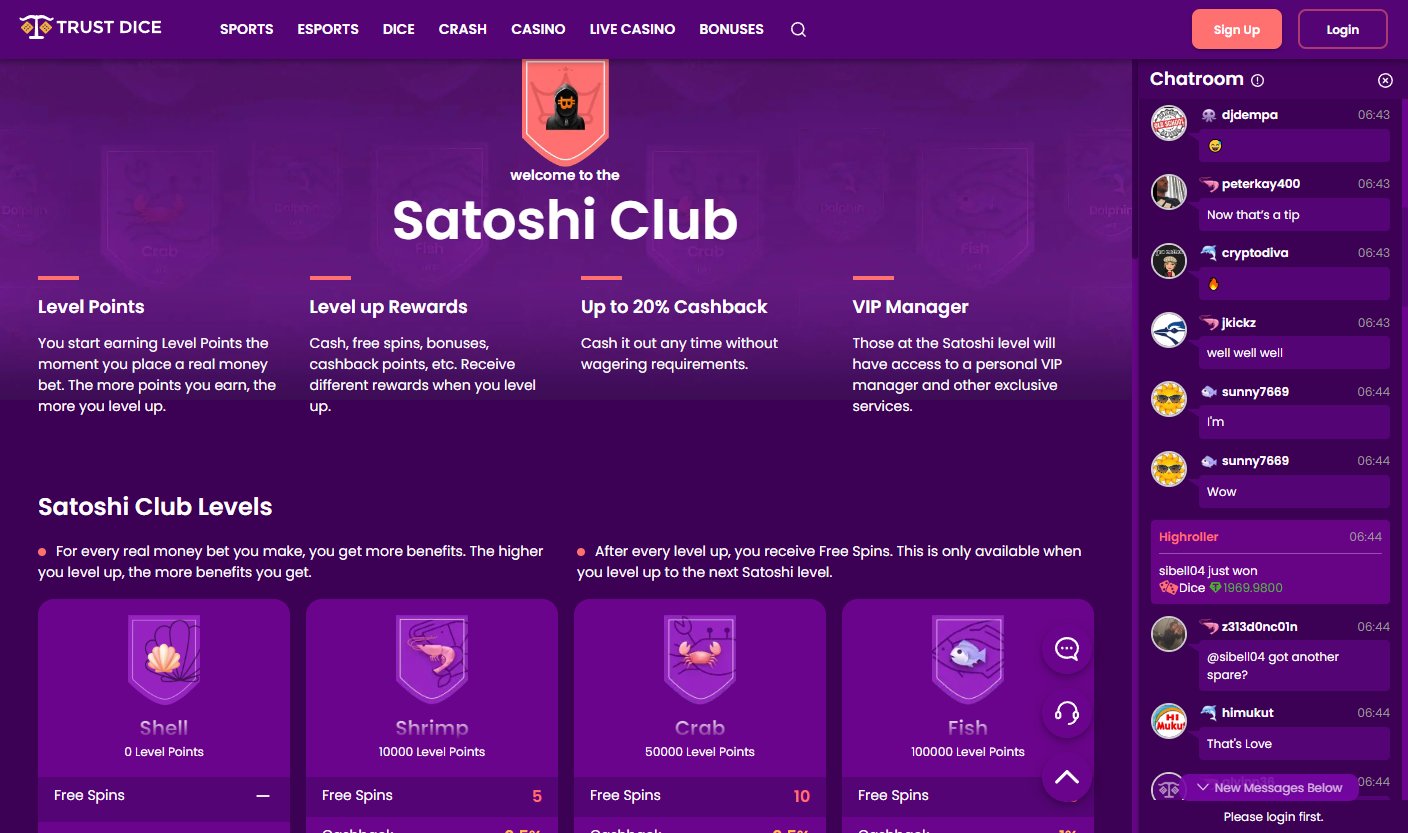1408x833 pixels.
Task: Open djdempa's chat avatar
Action: 1169,123
